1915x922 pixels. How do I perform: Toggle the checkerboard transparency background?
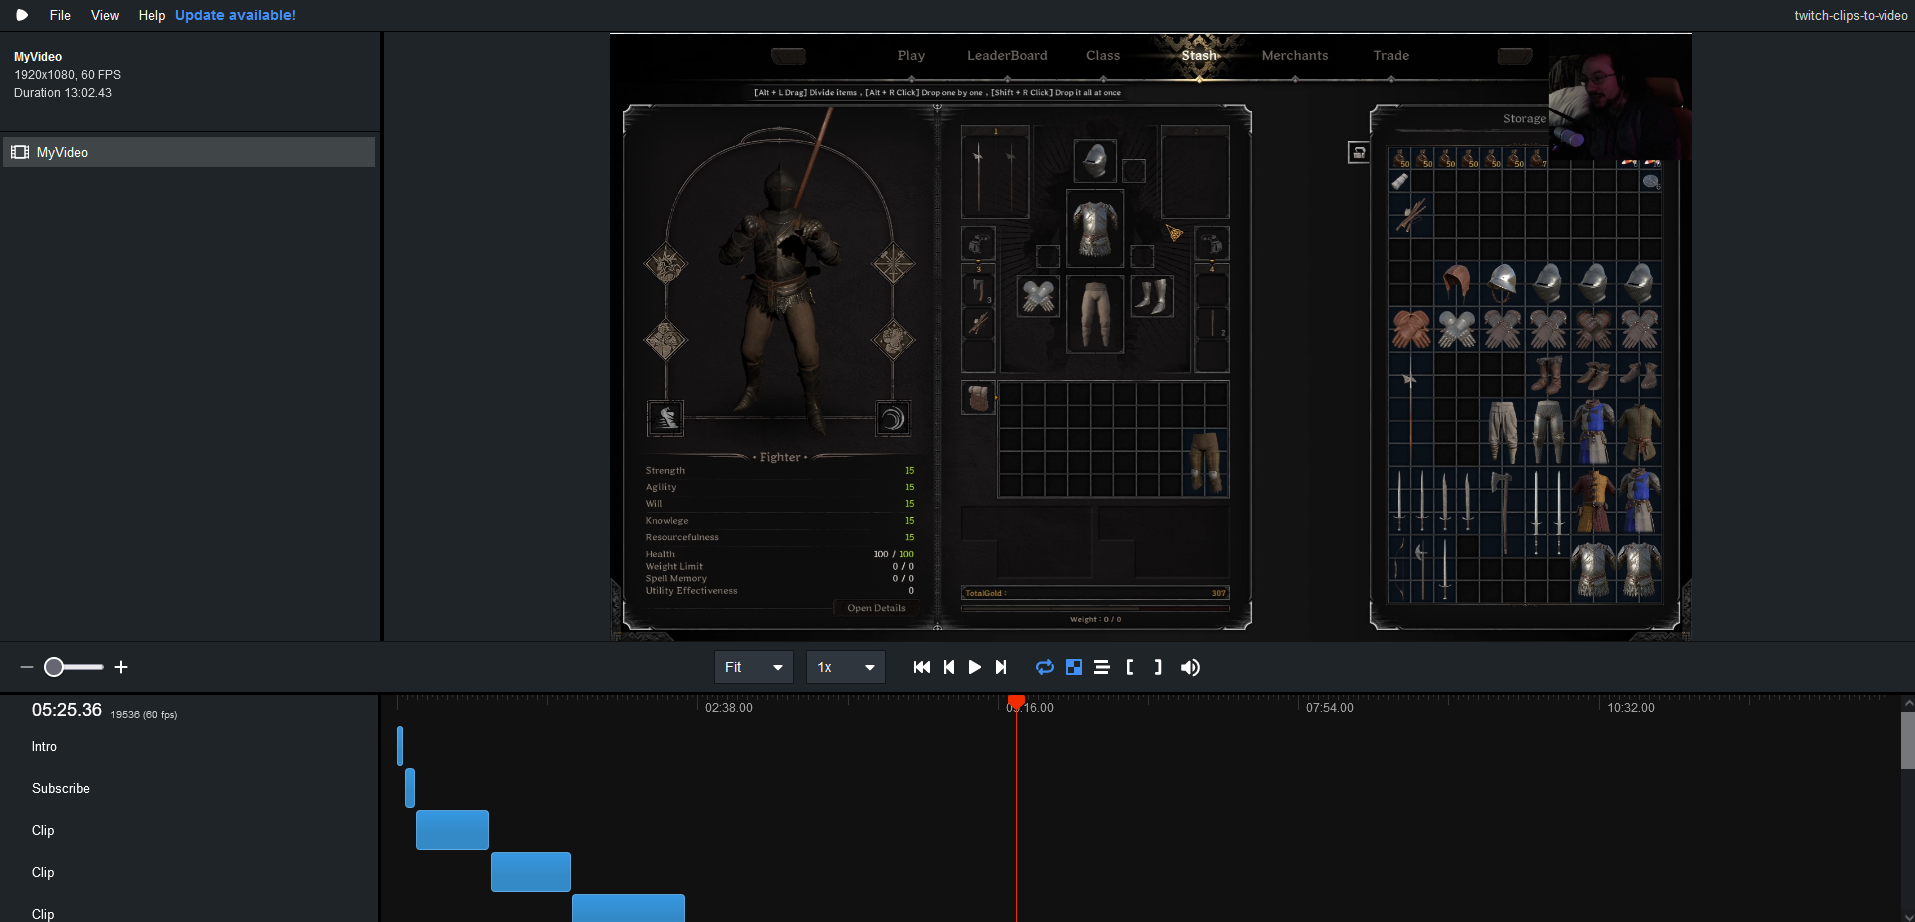[1073, 667]
